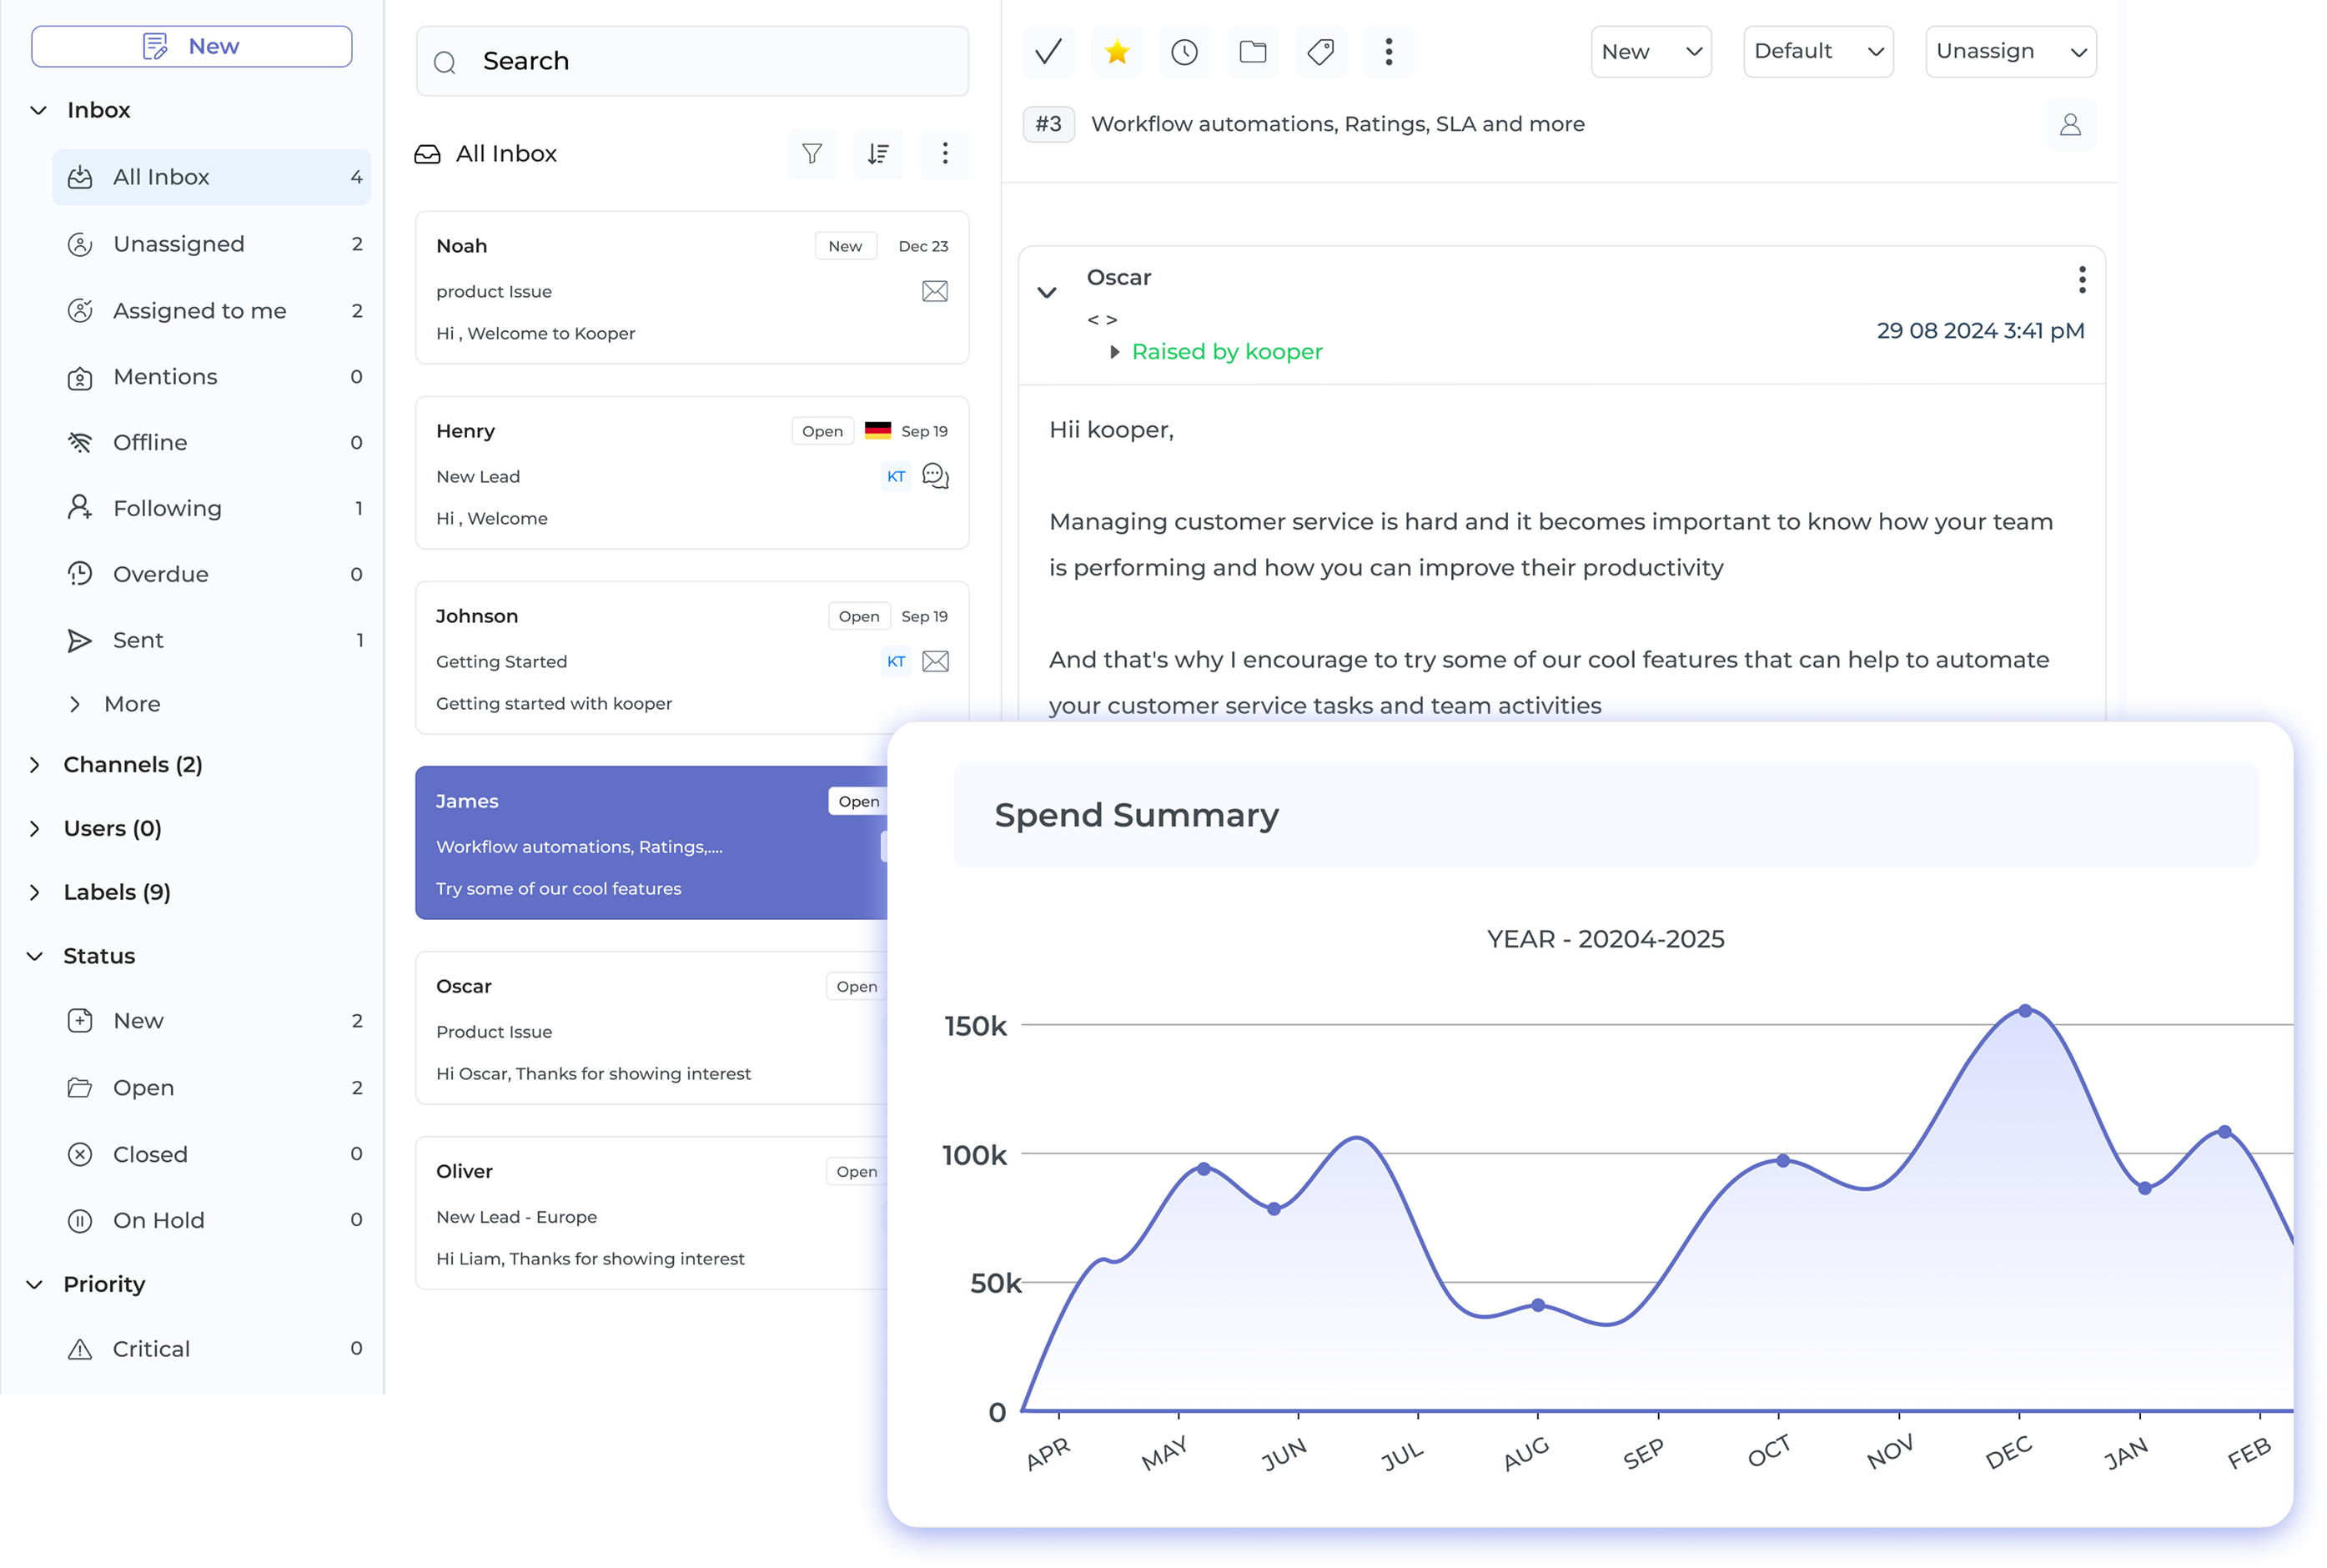Select Assigned to me in sidebar
Screen dimensions: 2327x1568
pyautogui.click(x=200, y=311)
